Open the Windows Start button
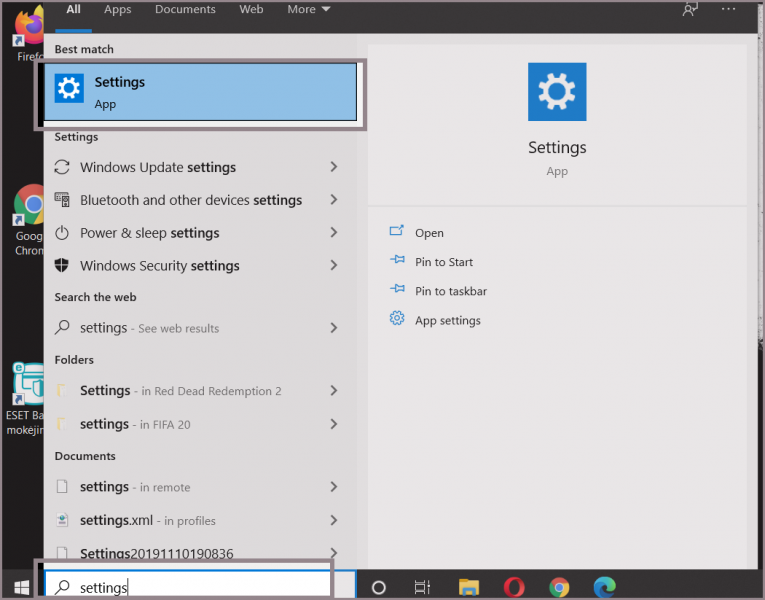The width and height of the screenshot is (765, 600). (x=21, y=587)
